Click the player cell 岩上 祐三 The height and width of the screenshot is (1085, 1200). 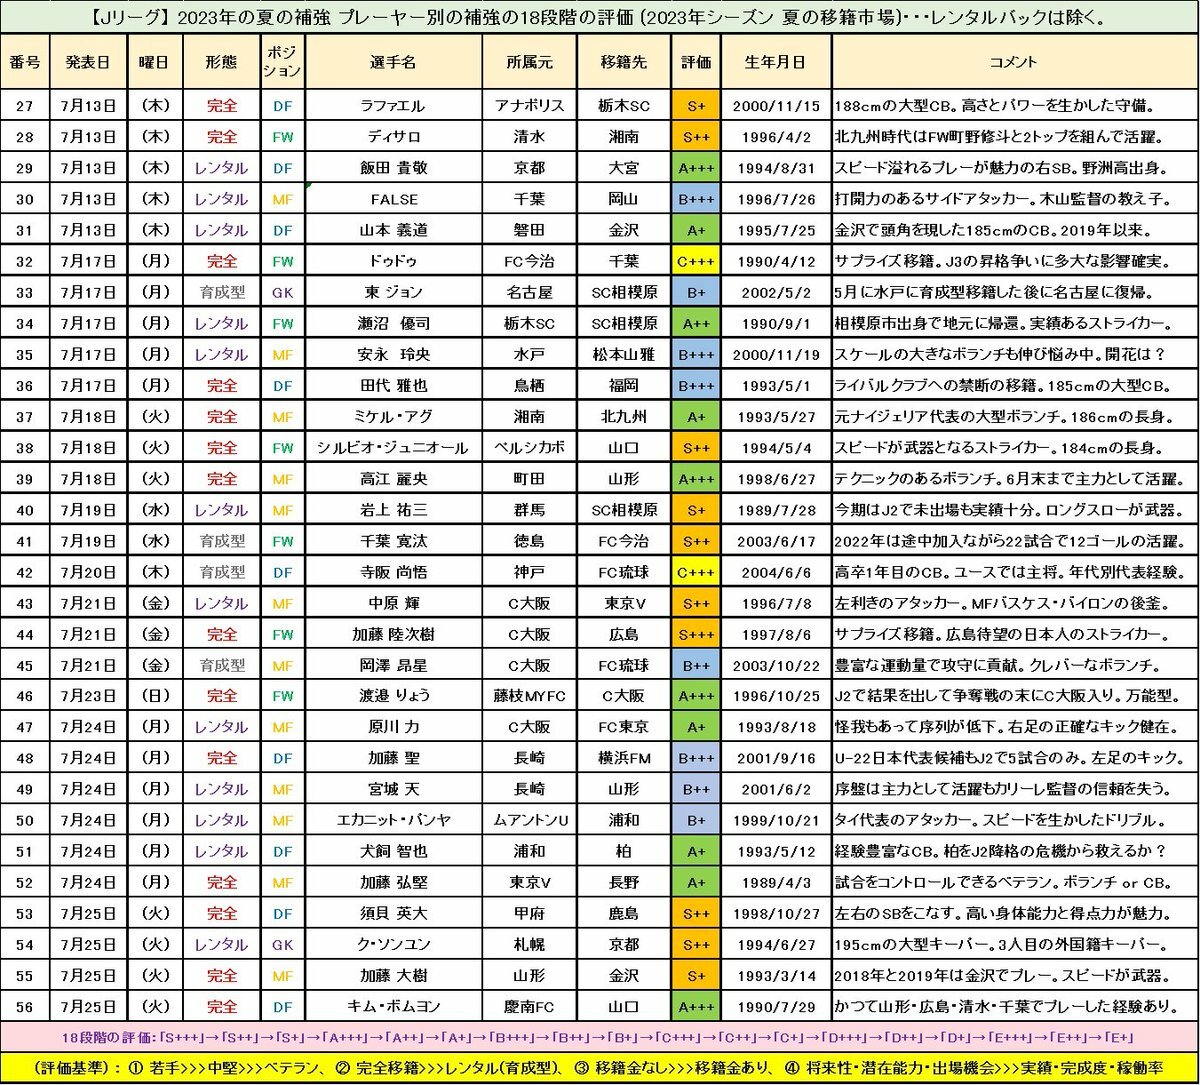tap(392, 509)
